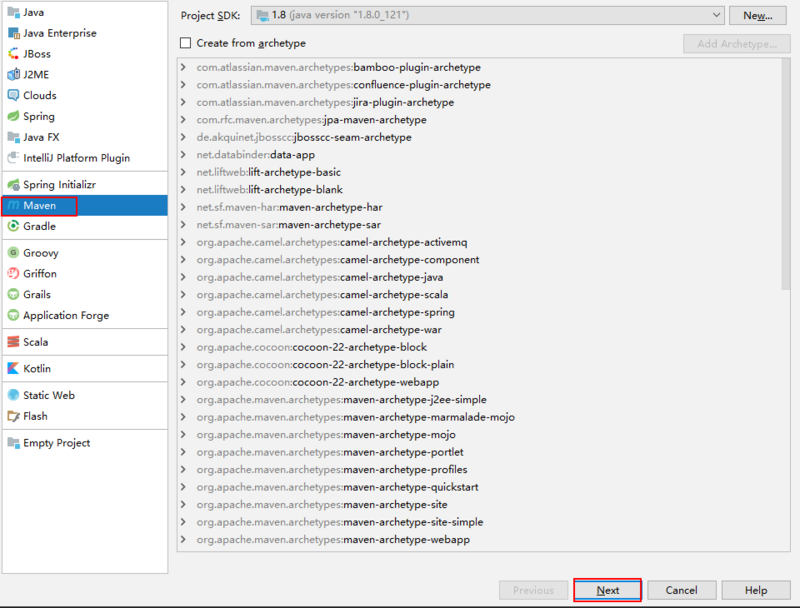Select the Kotlin label in the project type list
The height and width of the screenshot is (608, 800).
37,368
